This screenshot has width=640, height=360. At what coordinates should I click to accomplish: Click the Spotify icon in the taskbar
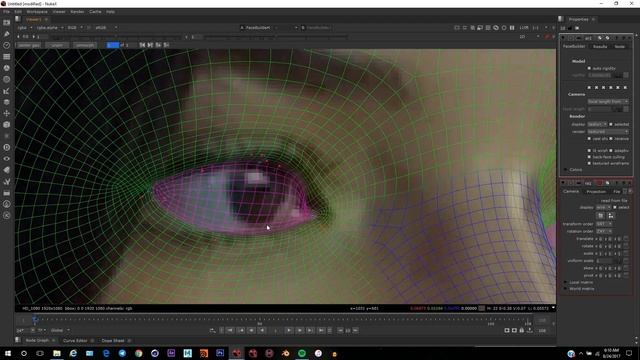[x=302, y=353]
